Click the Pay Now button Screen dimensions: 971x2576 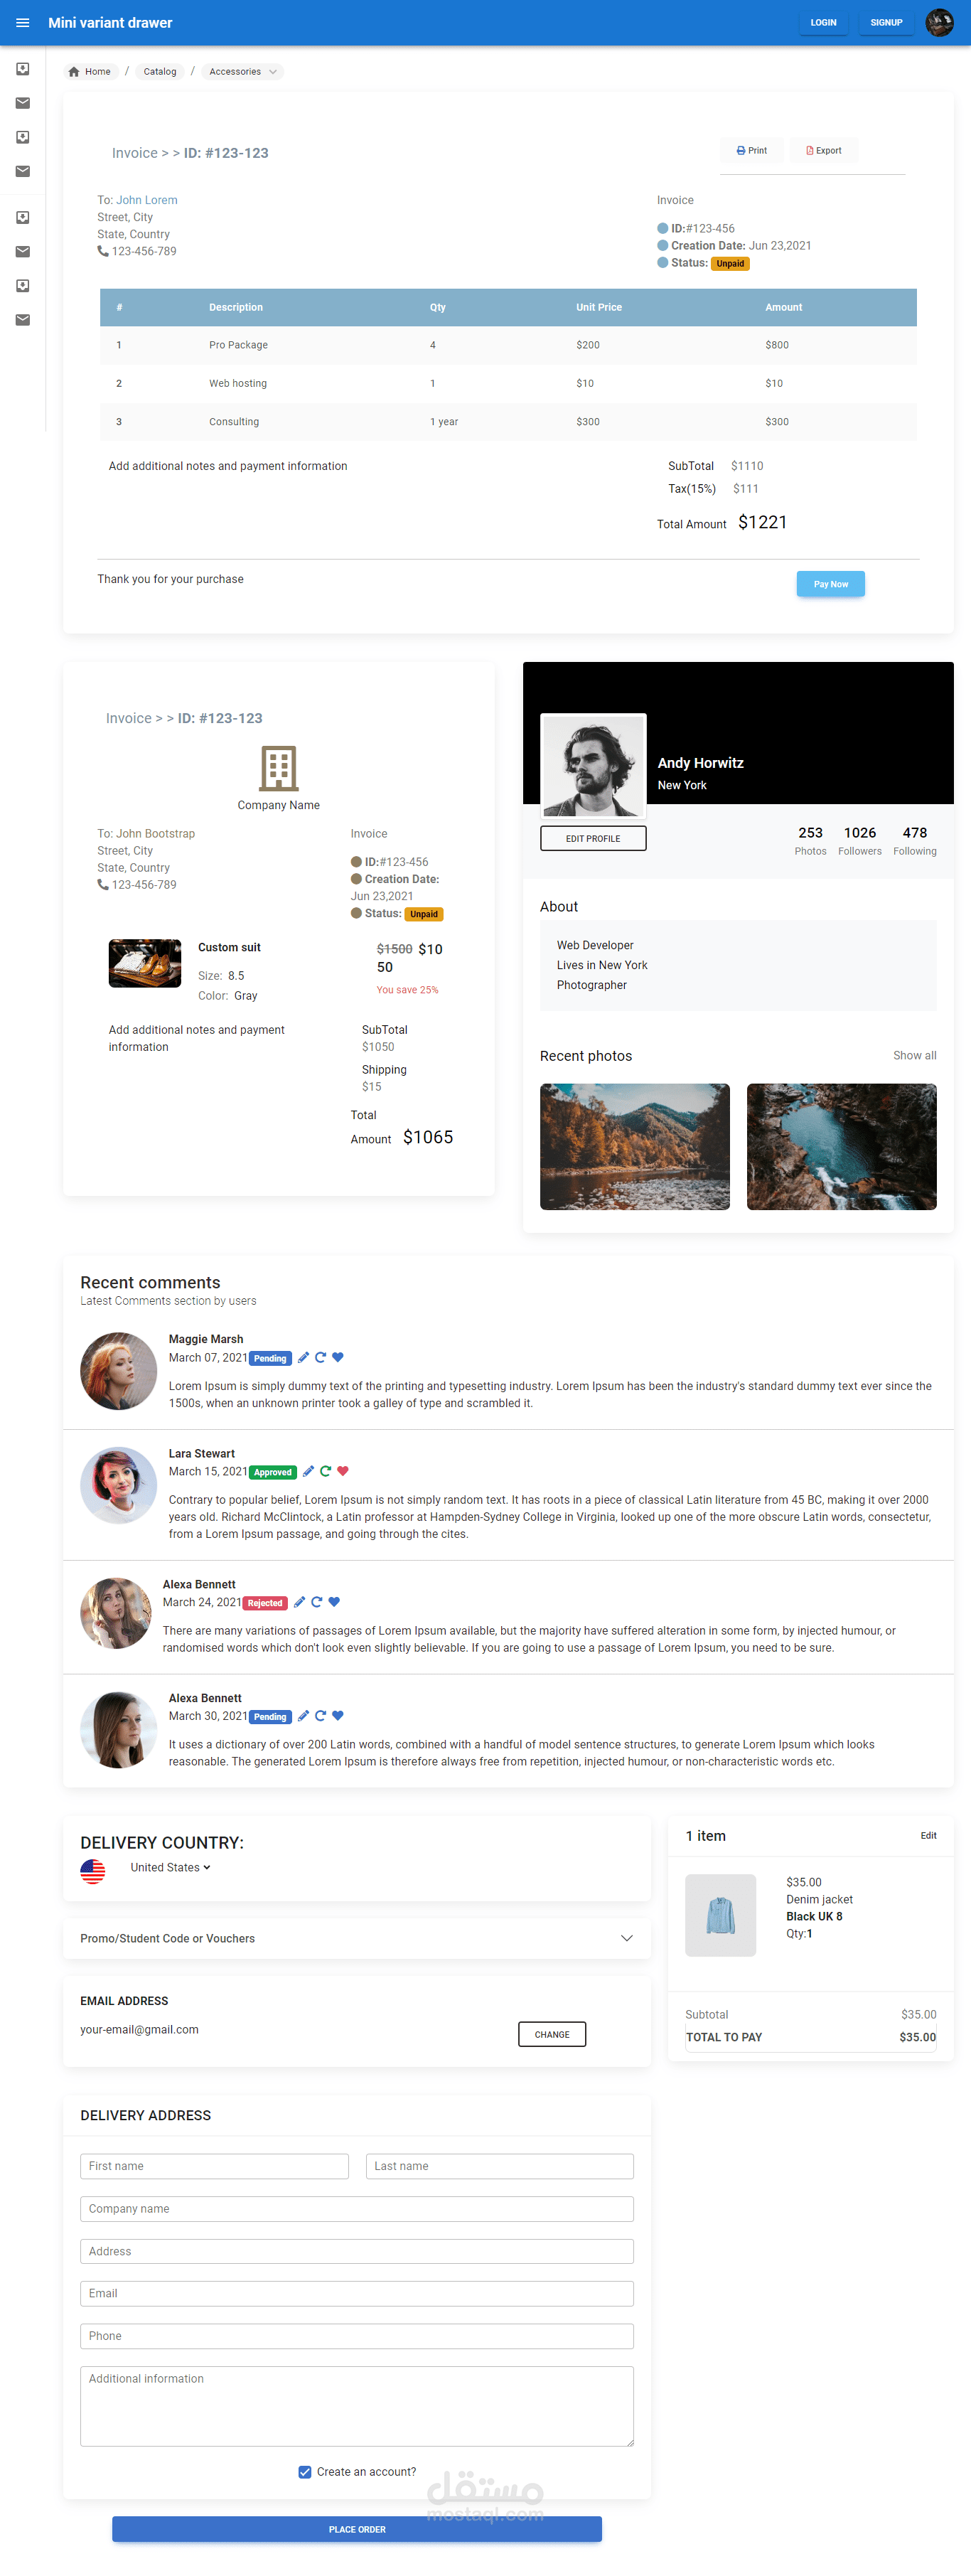pyautogui.click(x=830, y=584)
